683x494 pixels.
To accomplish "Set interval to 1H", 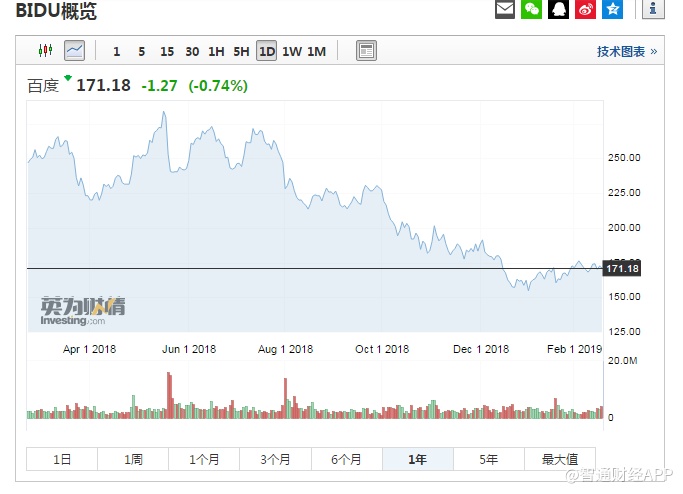I will coord(216,51).
